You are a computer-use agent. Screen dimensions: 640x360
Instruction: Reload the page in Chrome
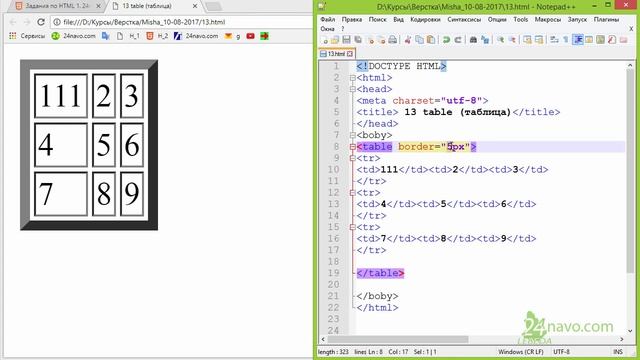41,22
